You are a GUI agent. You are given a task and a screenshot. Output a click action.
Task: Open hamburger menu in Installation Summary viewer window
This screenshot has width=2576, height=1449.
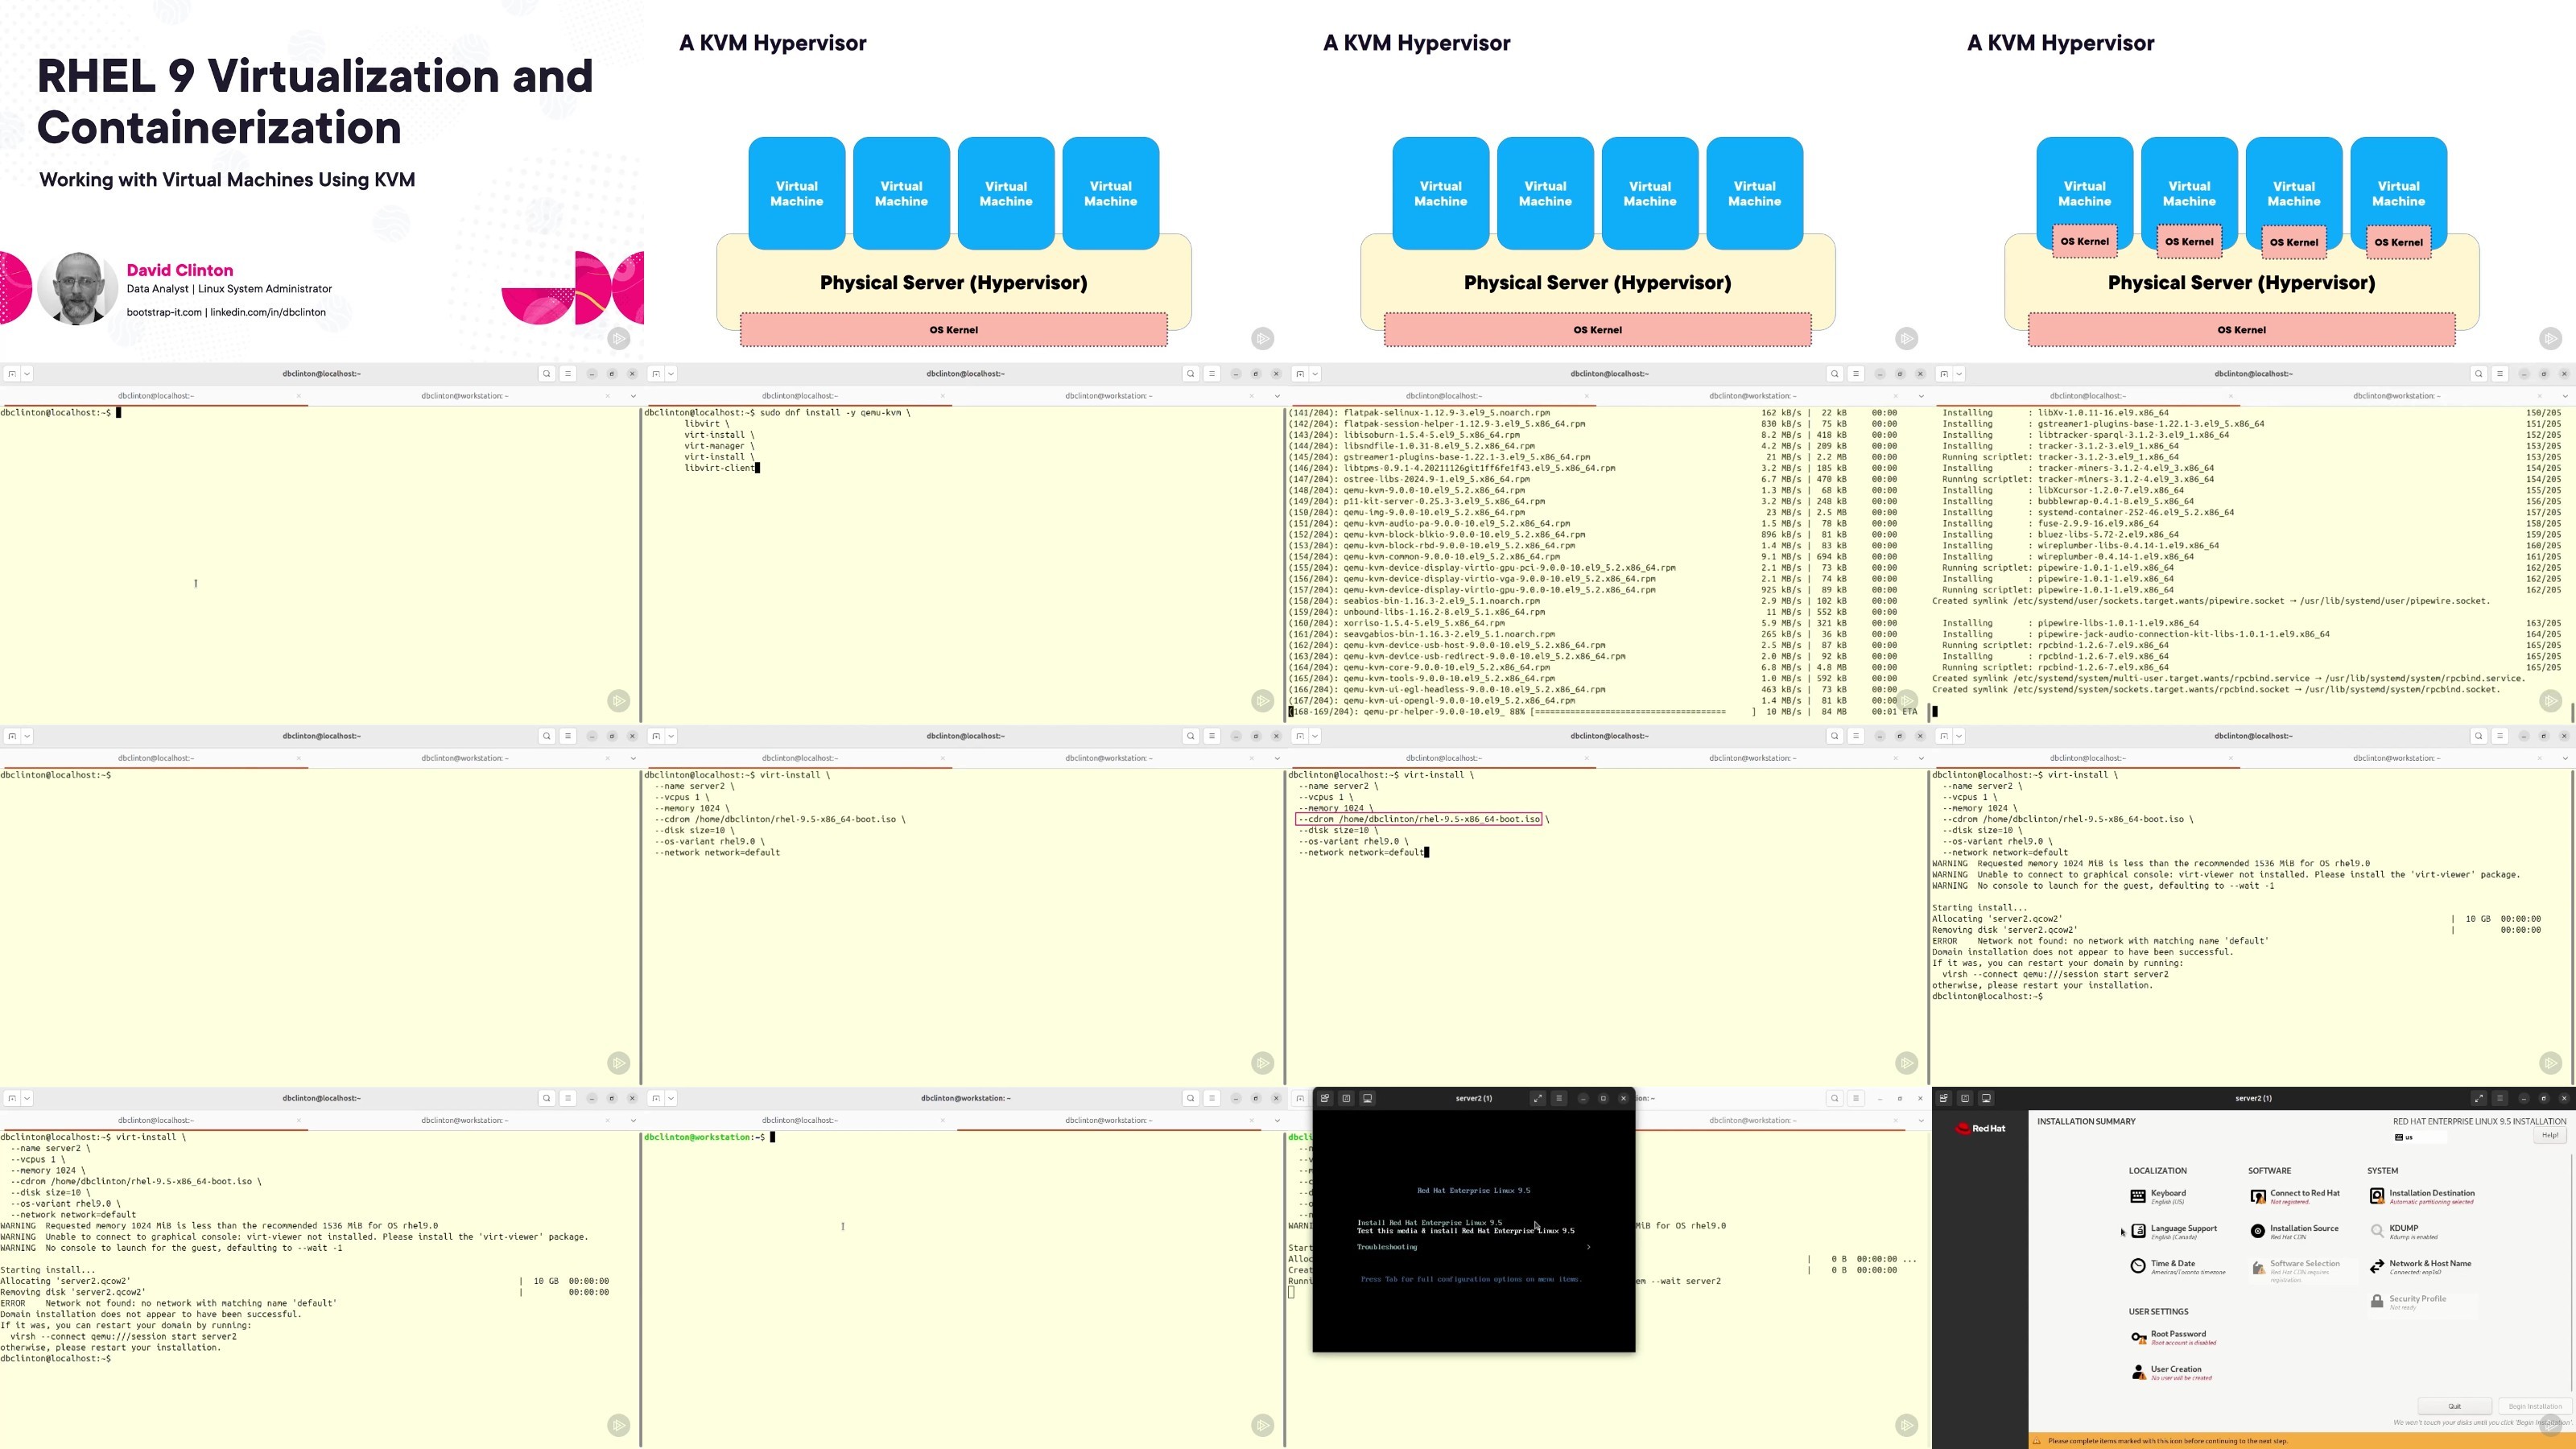[x=2499, y=1098]
